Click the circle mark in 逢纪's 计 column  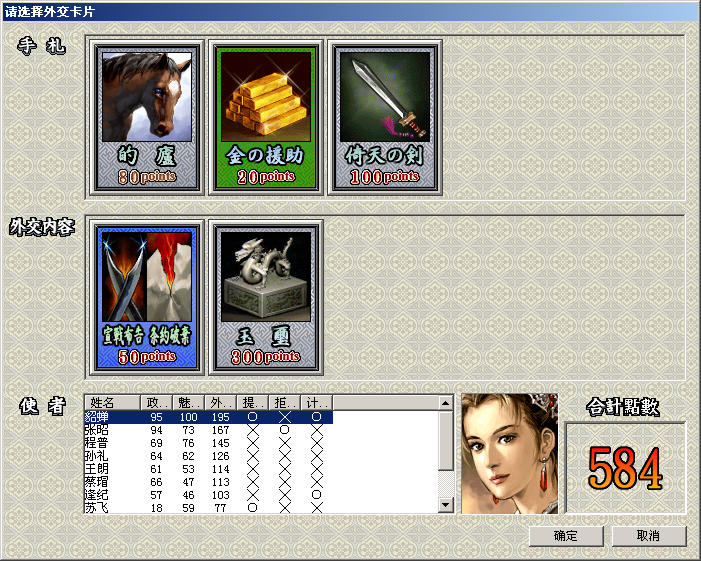coord(317,494)
